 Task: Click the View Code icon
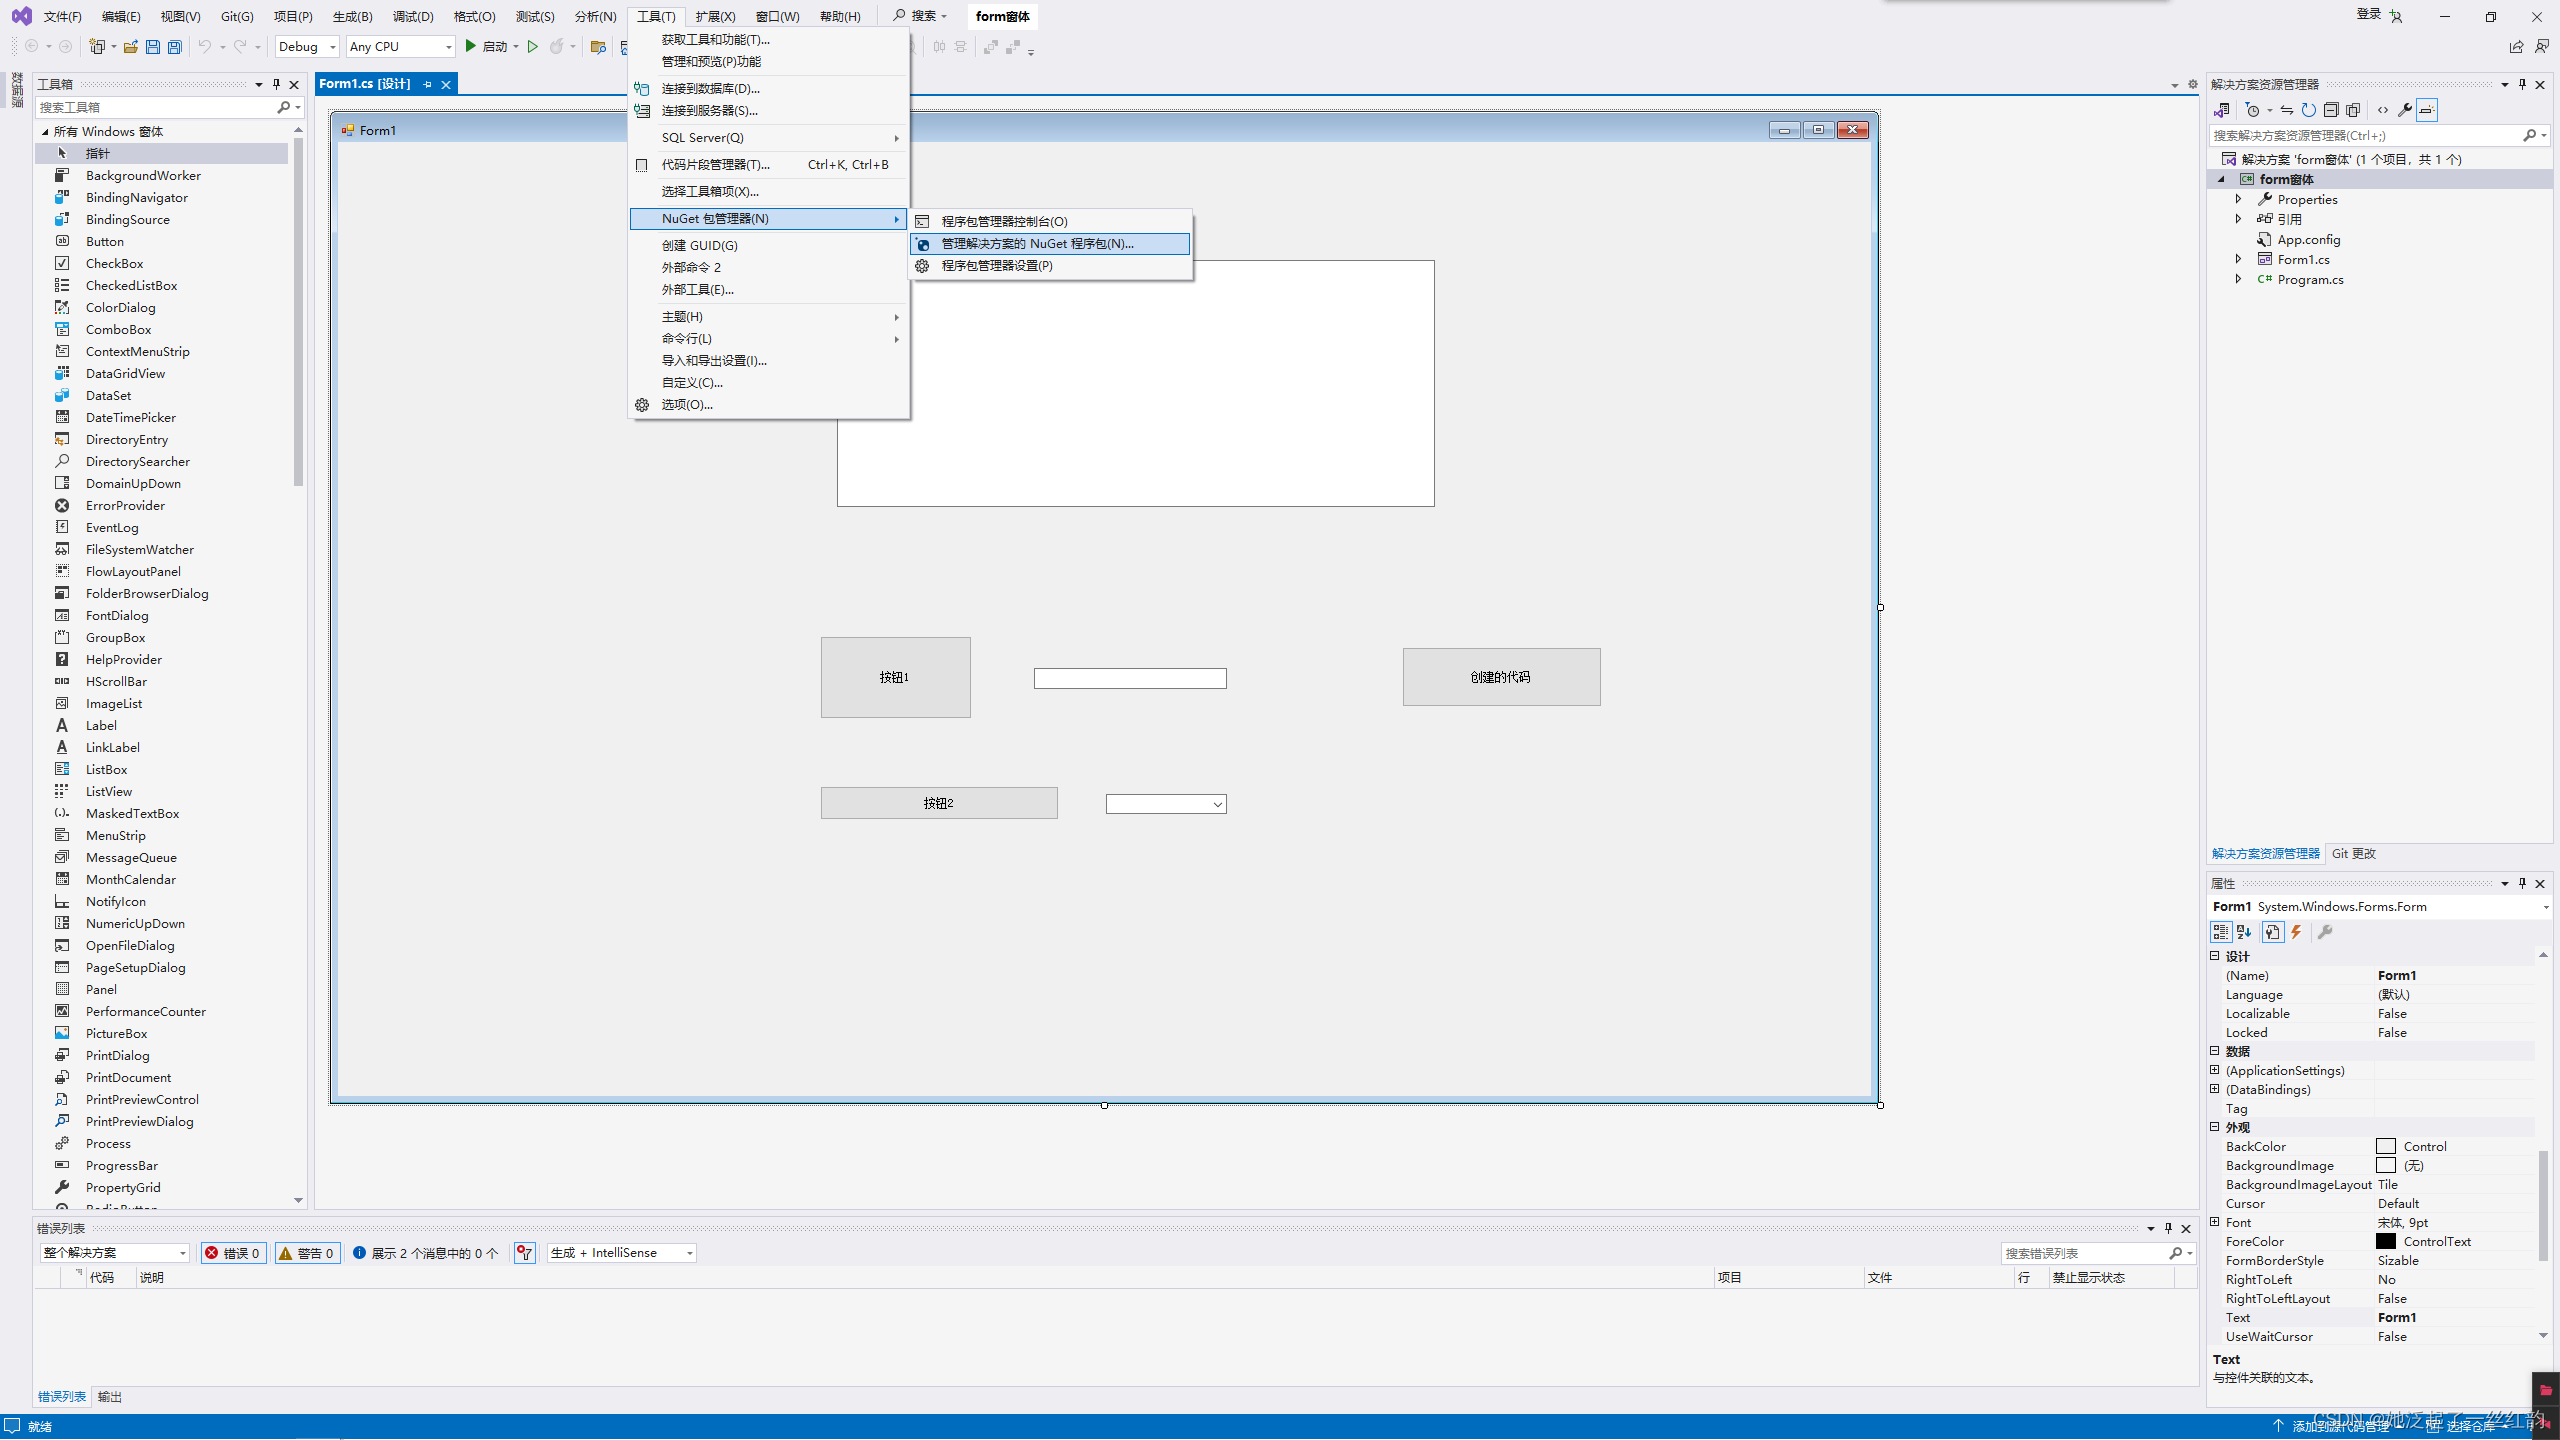coord(2382,110)
